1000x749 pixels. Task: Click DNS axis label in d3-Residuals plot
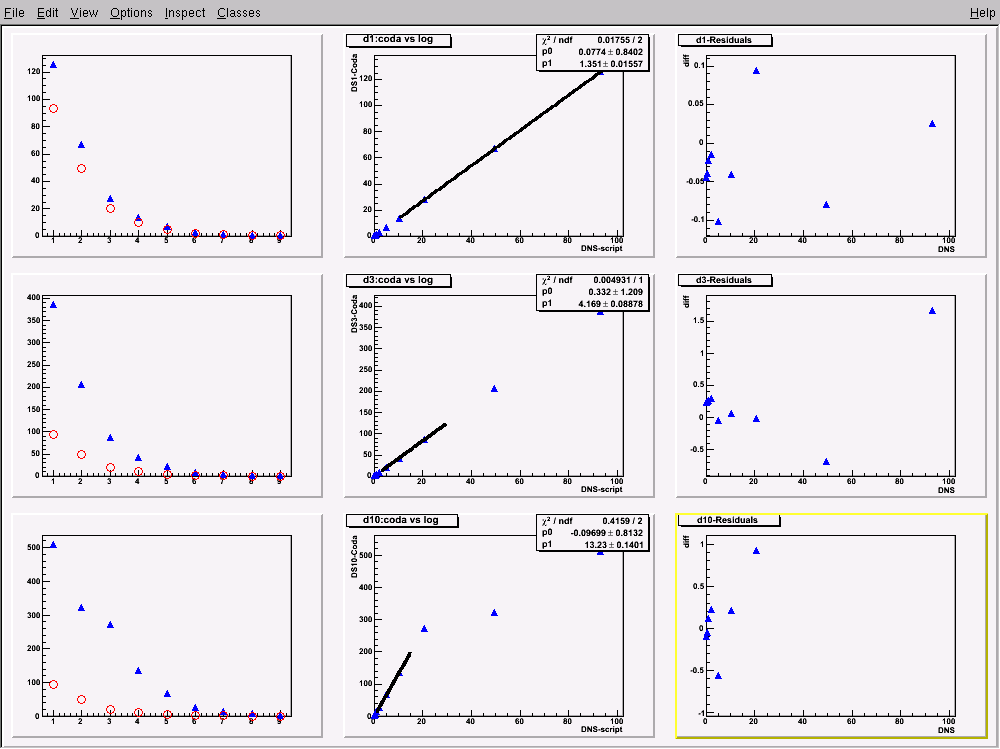(946, 489)
